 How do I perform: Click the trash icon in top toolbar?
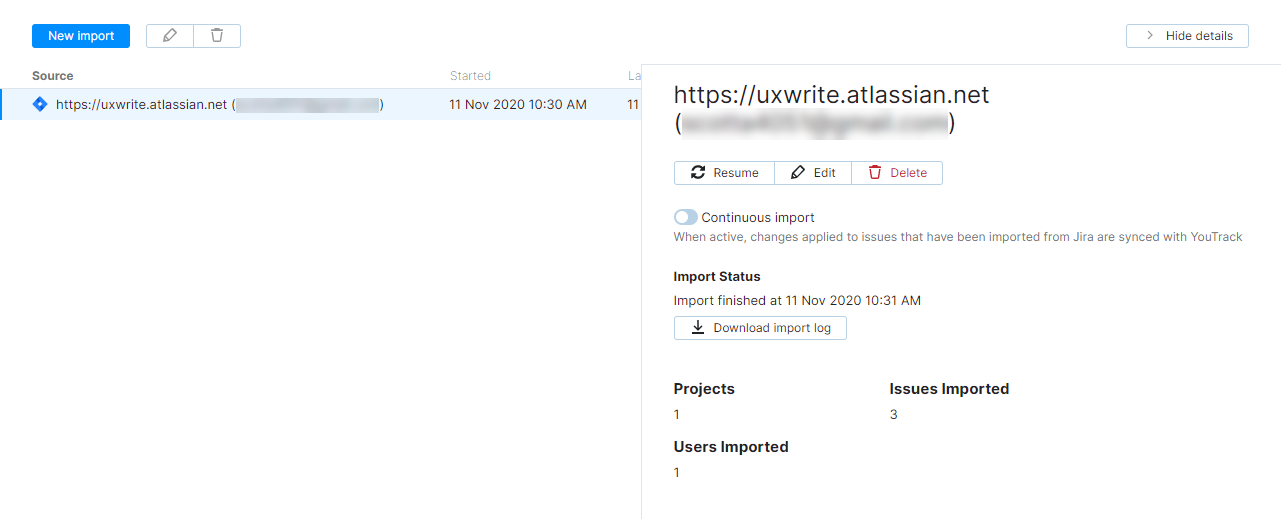point(217,36)
